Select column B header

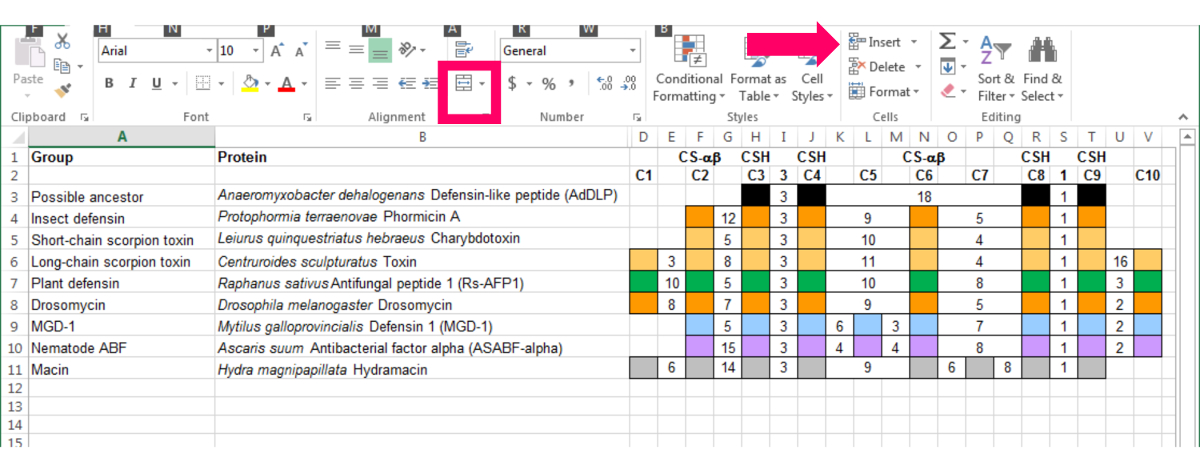422,137
